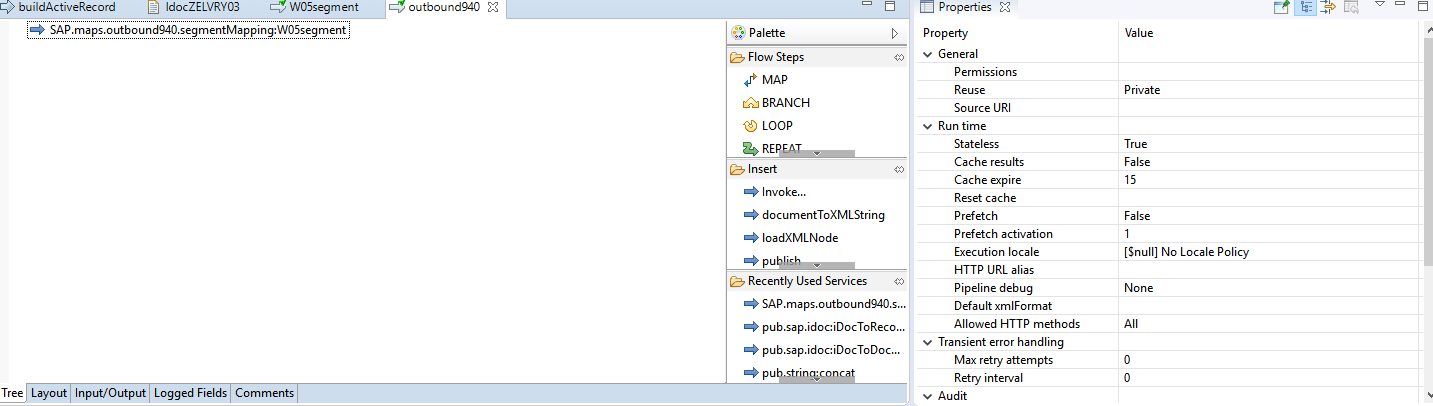Open the Input/Output tab

click(111, 393)
